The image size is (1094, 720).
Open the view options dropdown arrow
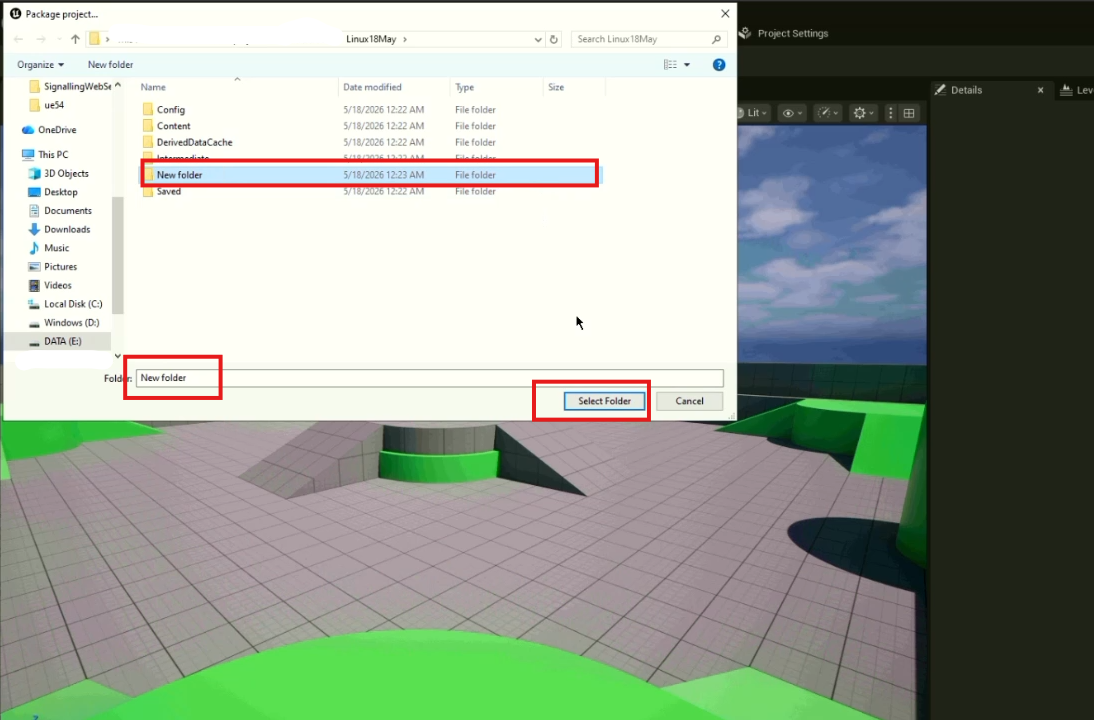click(687, 64)
